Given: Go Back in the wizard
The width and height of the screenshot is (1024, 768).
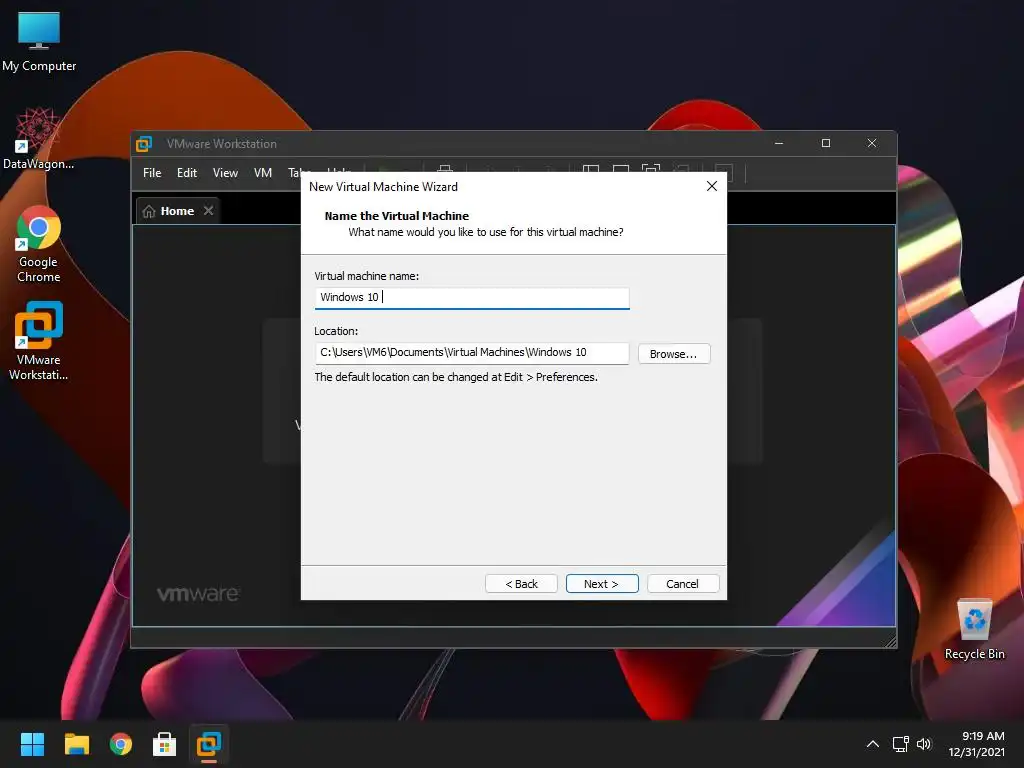Looking at the screenshot, I should pos(521,584).
